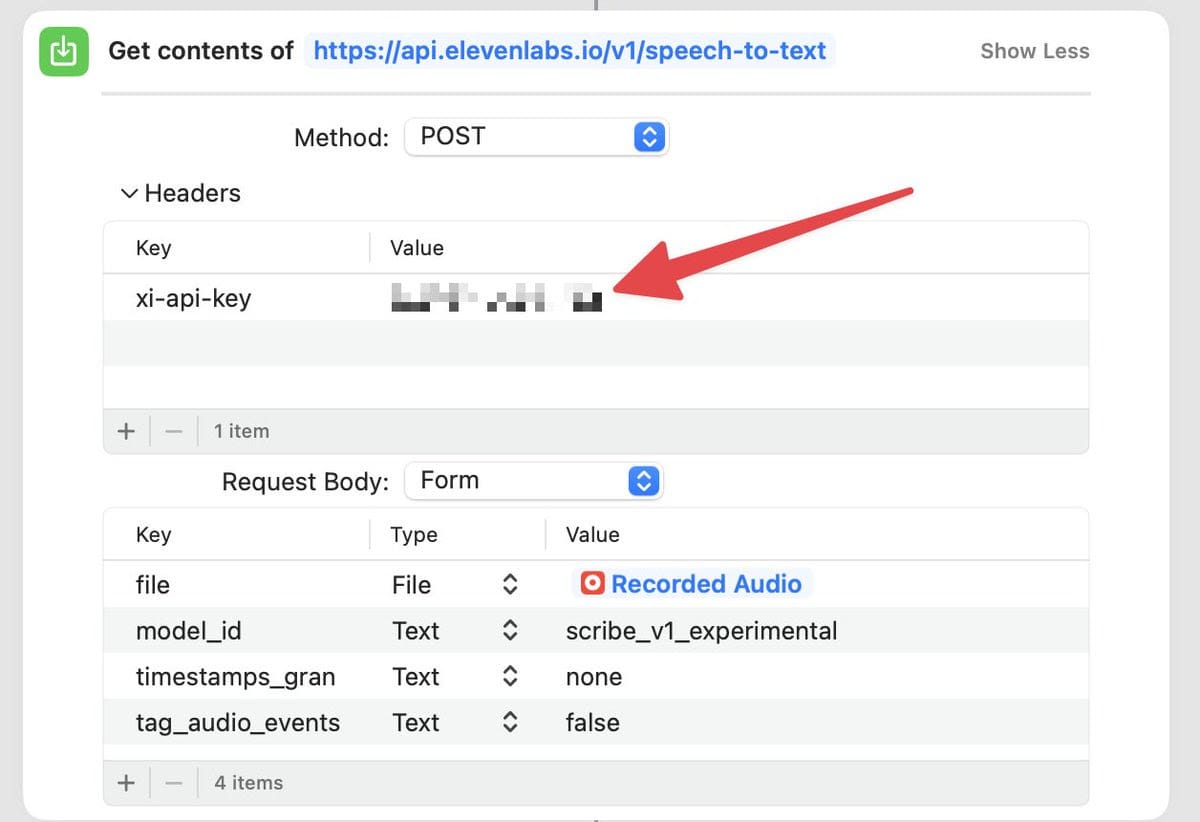Click the Value column header in Headers table
This screenshot has width=1200, height=822.
click(417, 248)
